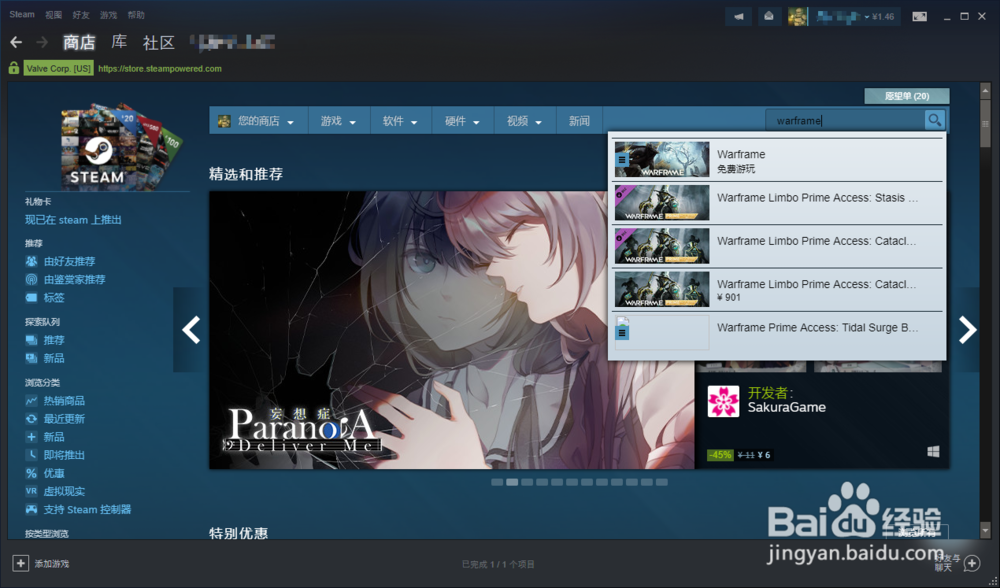The image size is (1000, 588).
Task: Go back with the left arrow navigation icon
Action: (16, 42)
